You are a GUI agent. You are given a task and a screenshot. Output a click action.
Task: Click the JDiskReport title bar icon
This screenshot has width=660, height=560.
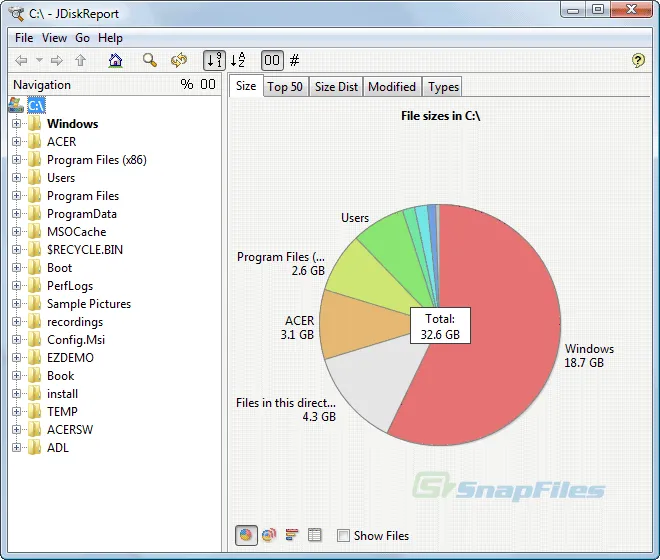coord(17,14)
